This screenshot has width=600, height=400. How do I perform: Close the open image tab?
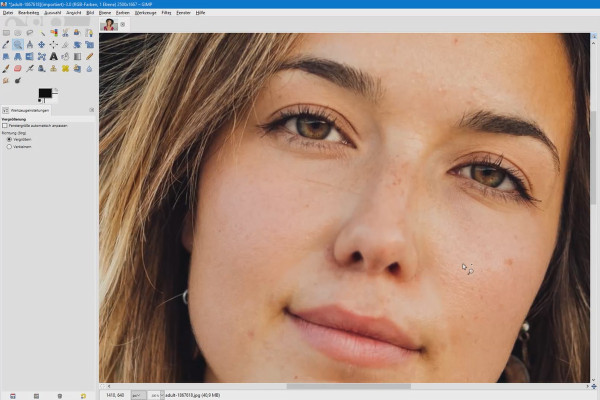click(x=123, y=24)
